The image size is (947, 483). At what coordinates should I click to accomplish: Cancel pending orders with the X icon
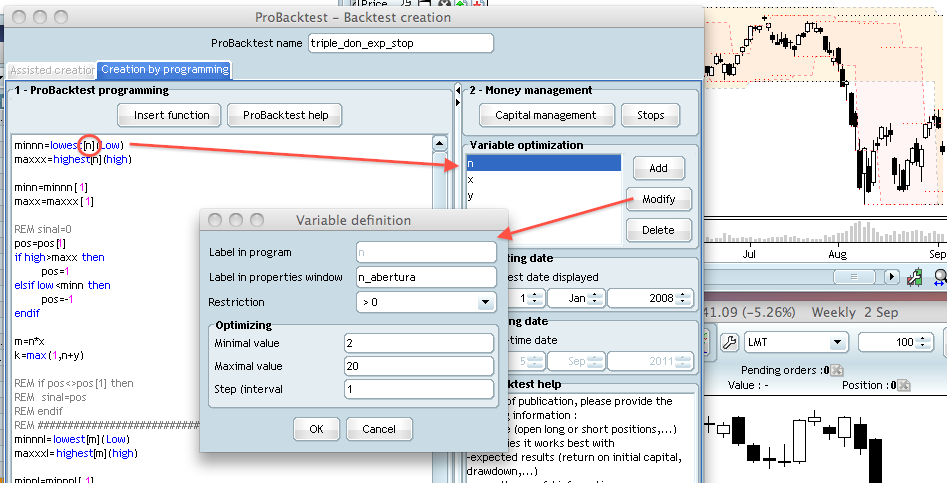coord(837,370)
